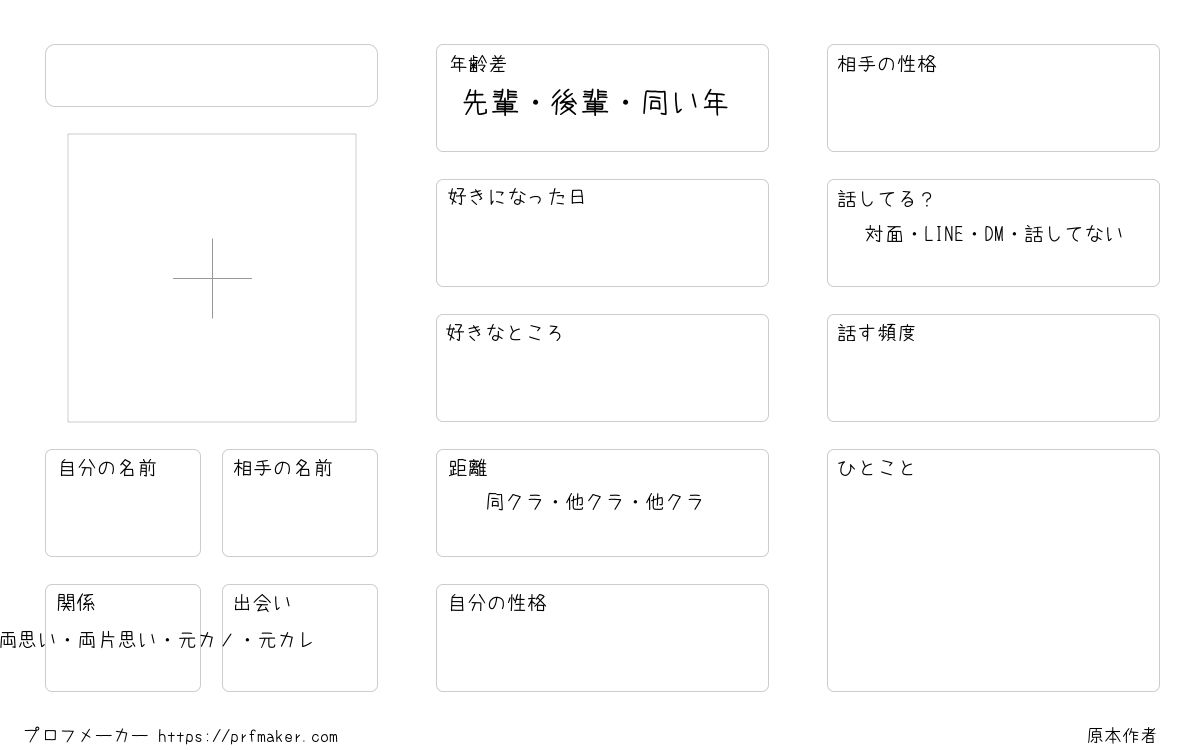Open the prfmaker.com link in the footer

pyautogui.click(x=248, y=737)
